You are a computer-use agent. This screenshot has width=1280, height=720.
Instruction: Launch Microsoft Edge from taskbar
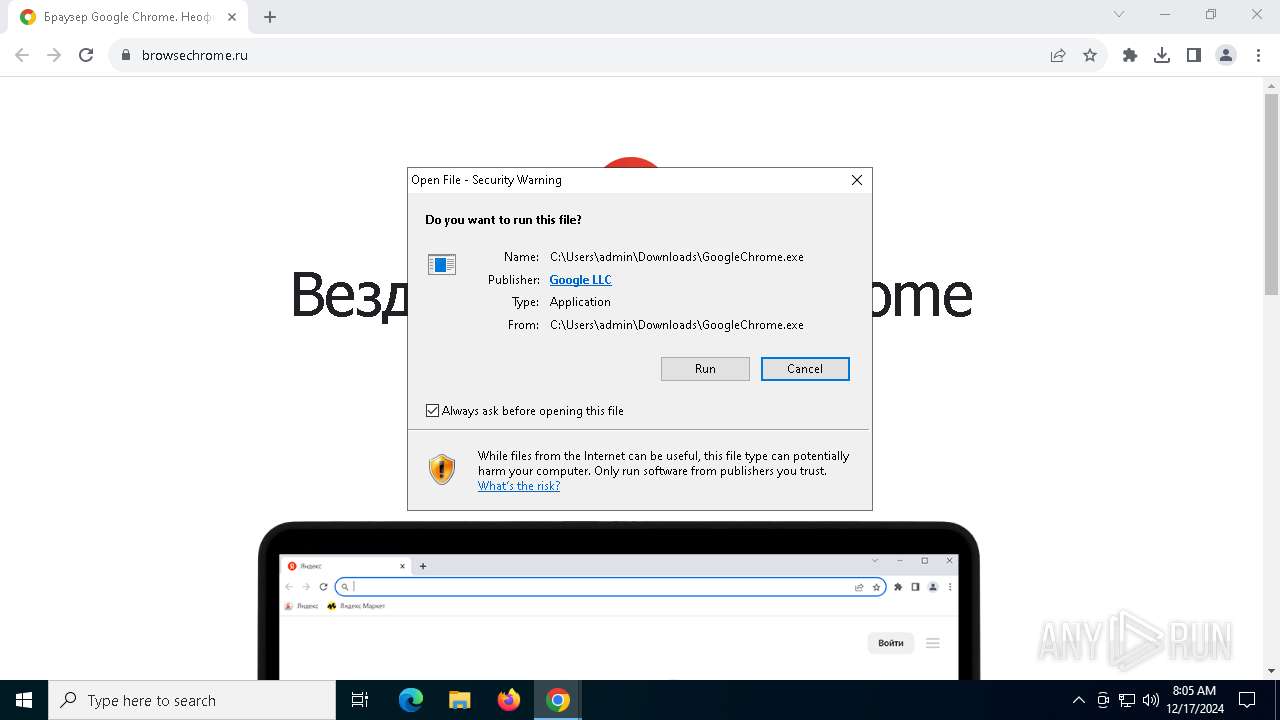click(x=411, y=700)
